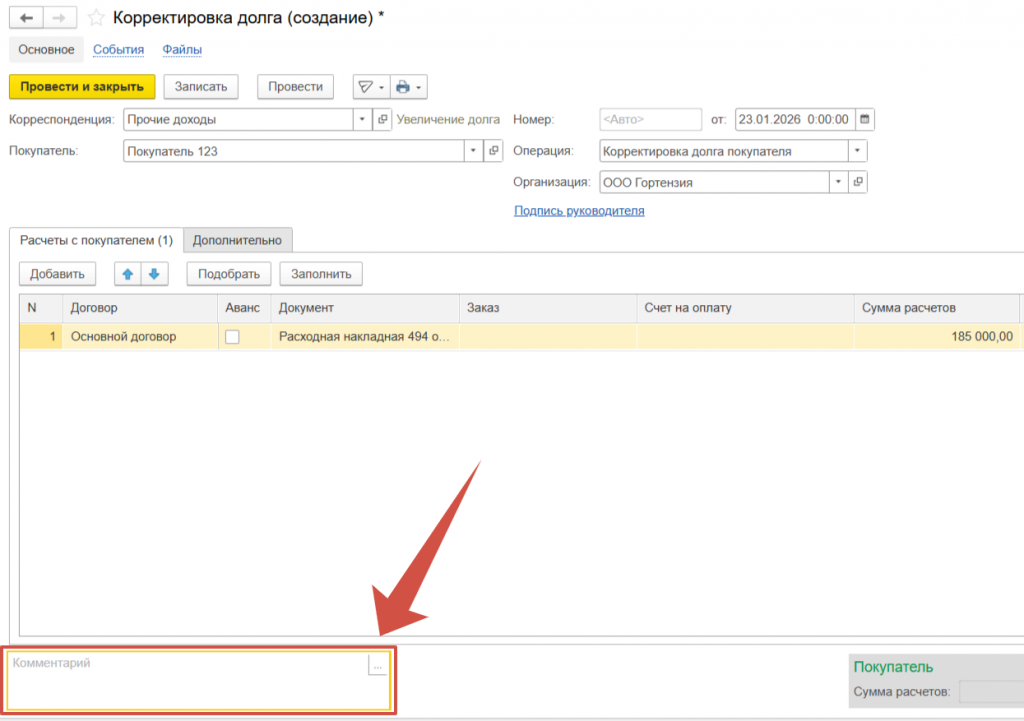Image resolution: width=1024 pixels, height=721 pixels.
Task: Click the Провести и закрыть button
Action: (82, 87)
